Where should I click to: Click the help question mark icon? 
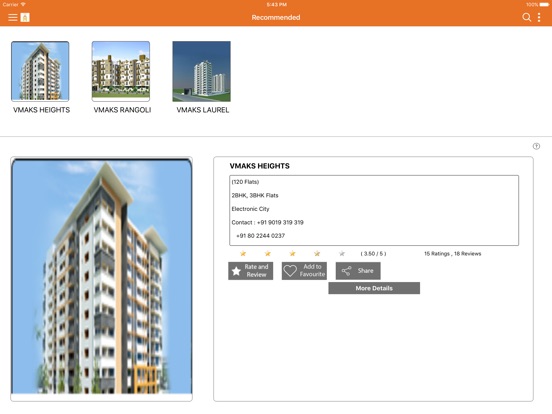click(x=536, y=146)
